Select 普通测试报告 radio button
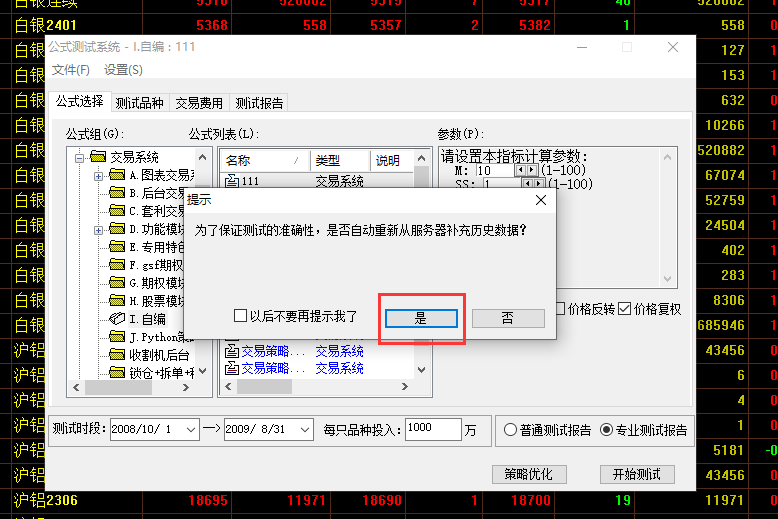778x519 pixels. coord(511,430)
